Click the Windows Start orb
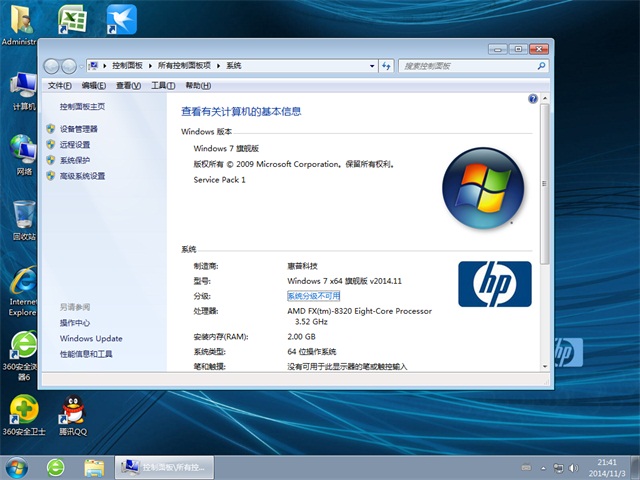Image resolution: width=640 pixels, height=480 pixels. [17, 467]
